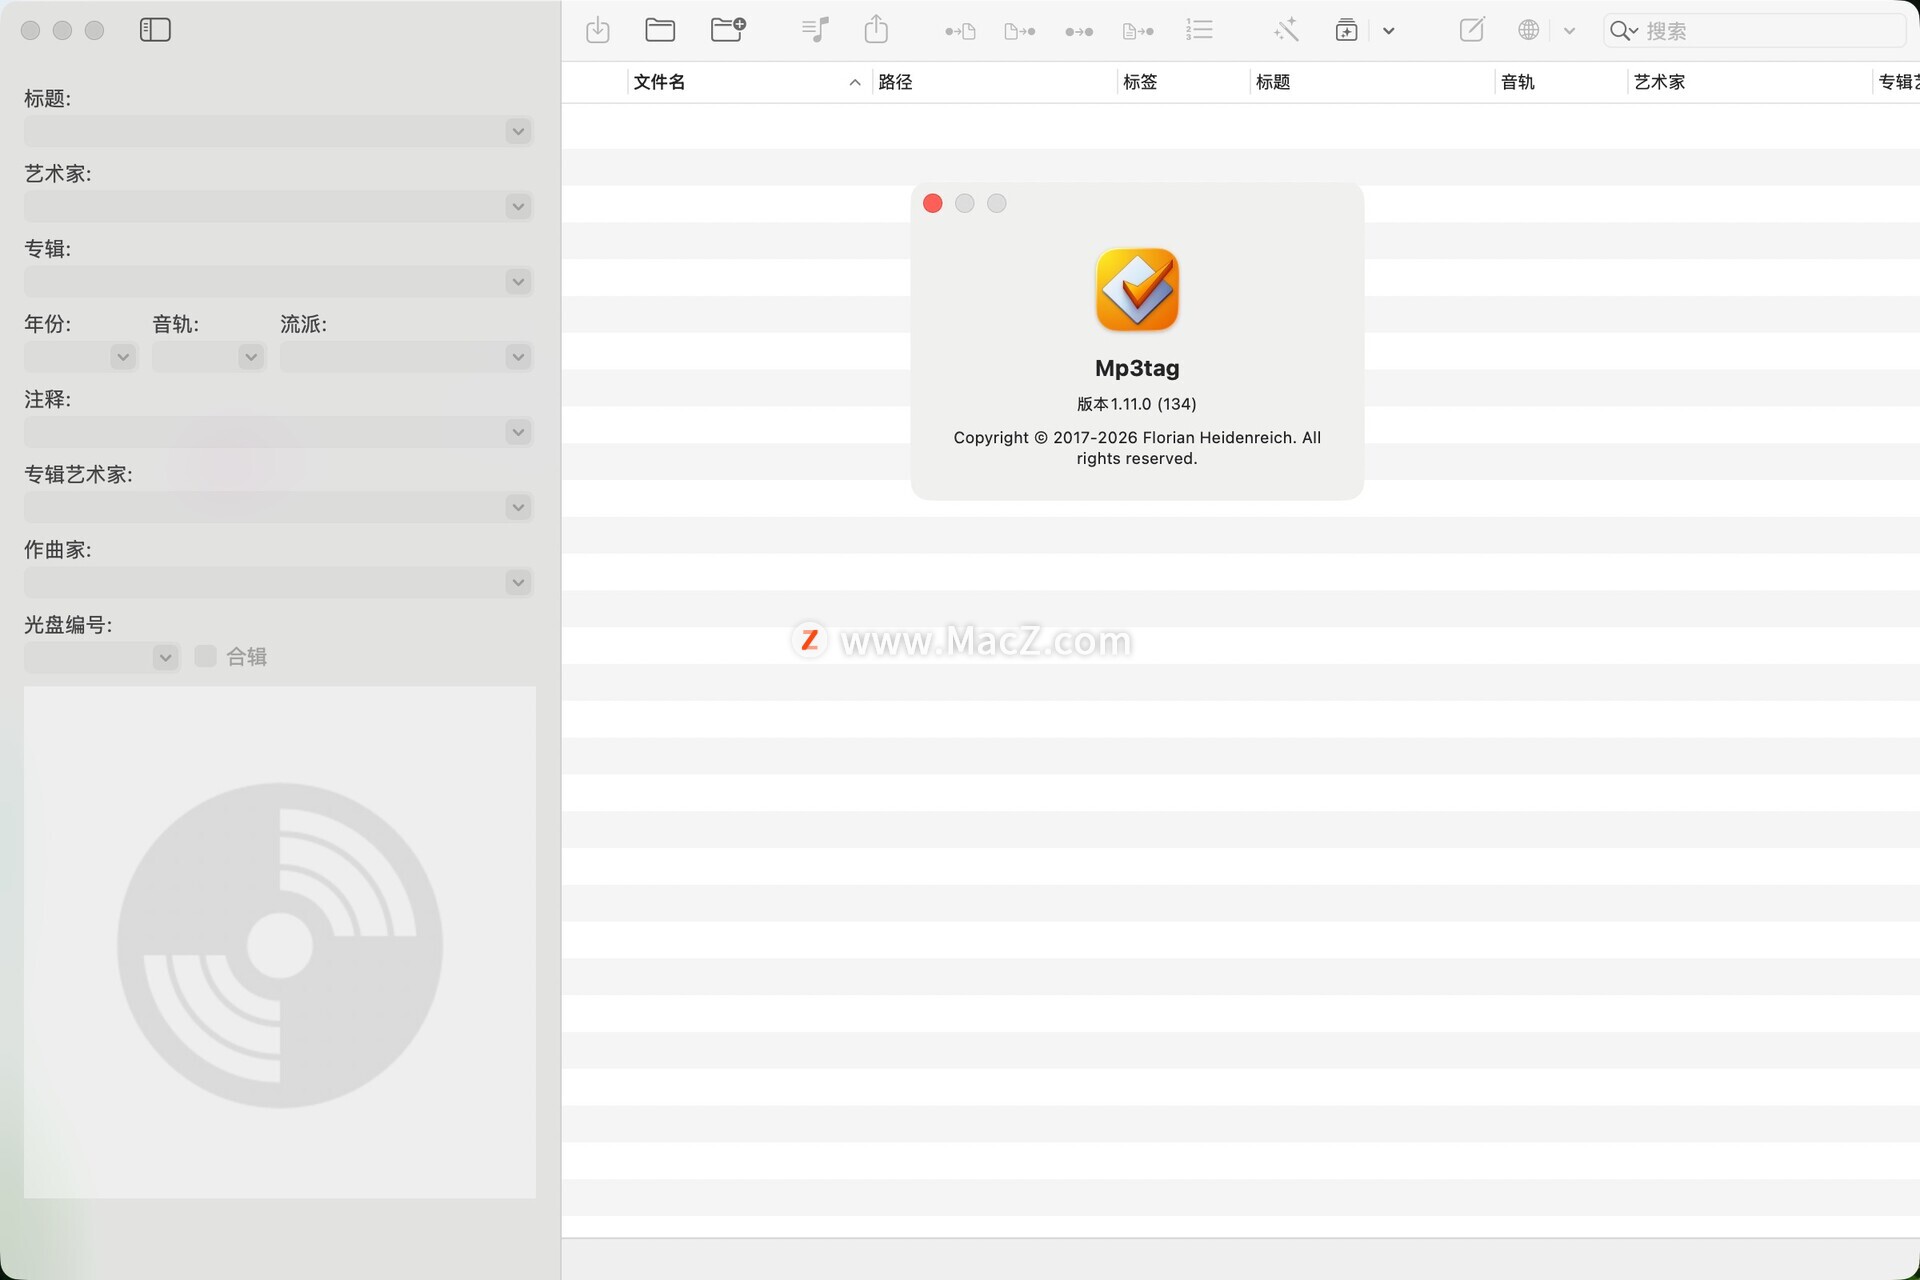Enable the 合辑 compilation checkbox

[205, 656]
